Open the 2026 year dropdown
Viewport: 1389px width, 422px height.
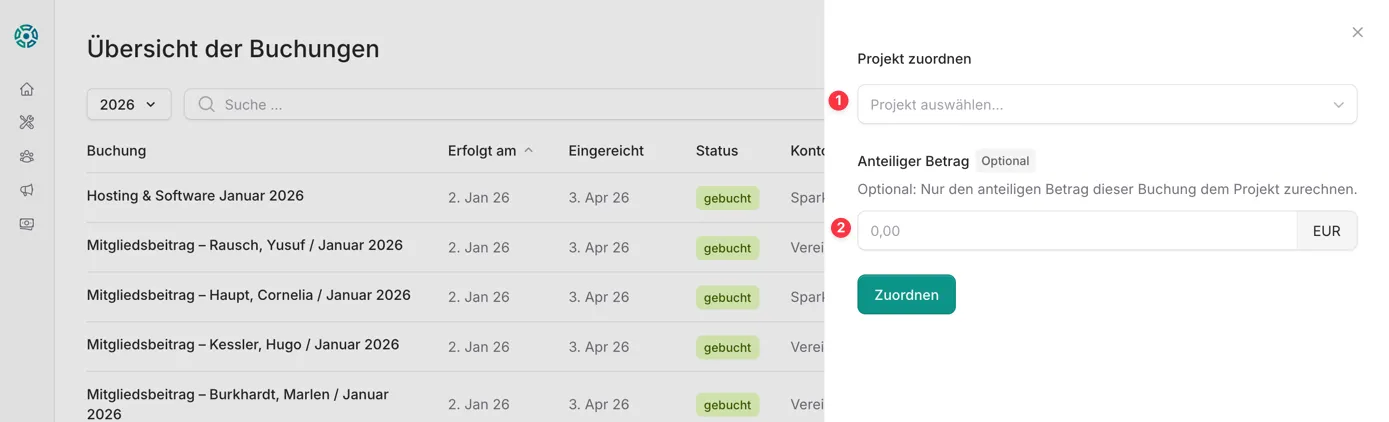pyautogui.click(x=129, y=104)
